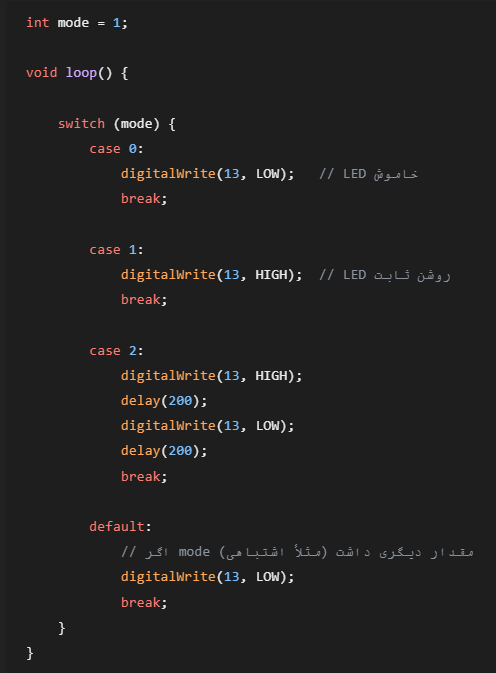Click the number 1 assigned to mode
The image size is (496, 673).
(x=116, y=22)
